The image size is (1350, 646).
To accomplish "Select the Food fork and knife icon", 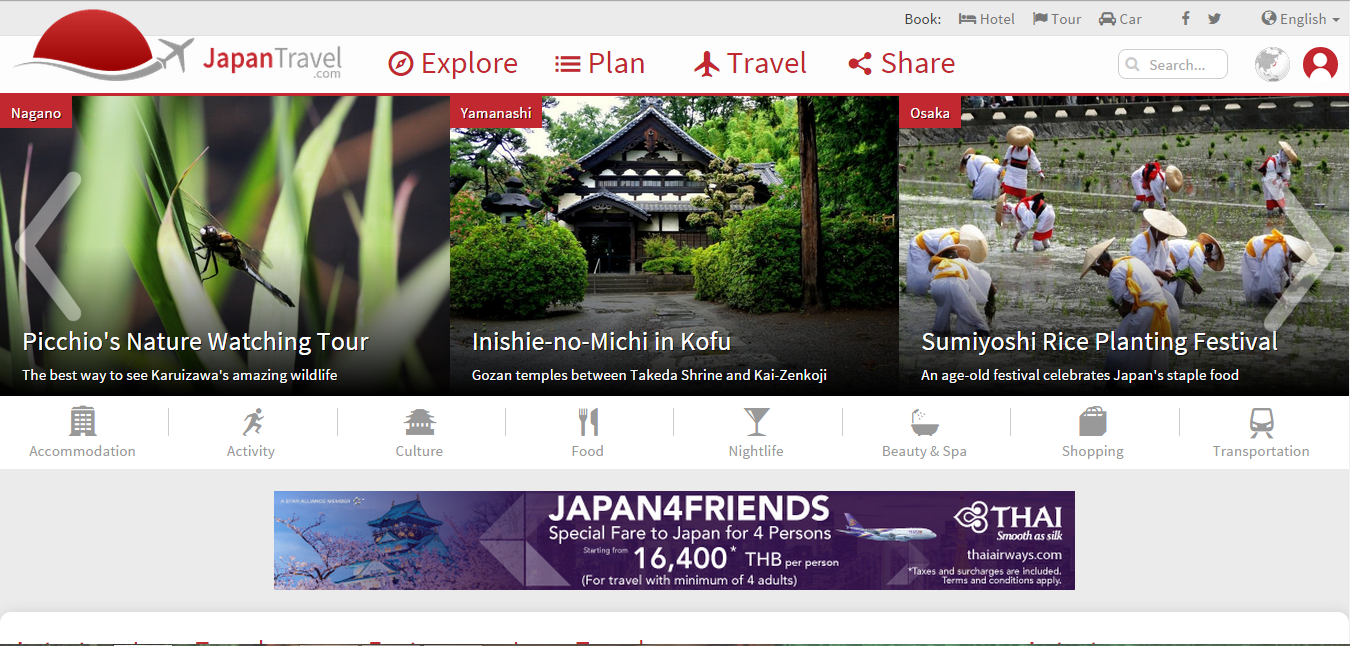I will [588, 422].
